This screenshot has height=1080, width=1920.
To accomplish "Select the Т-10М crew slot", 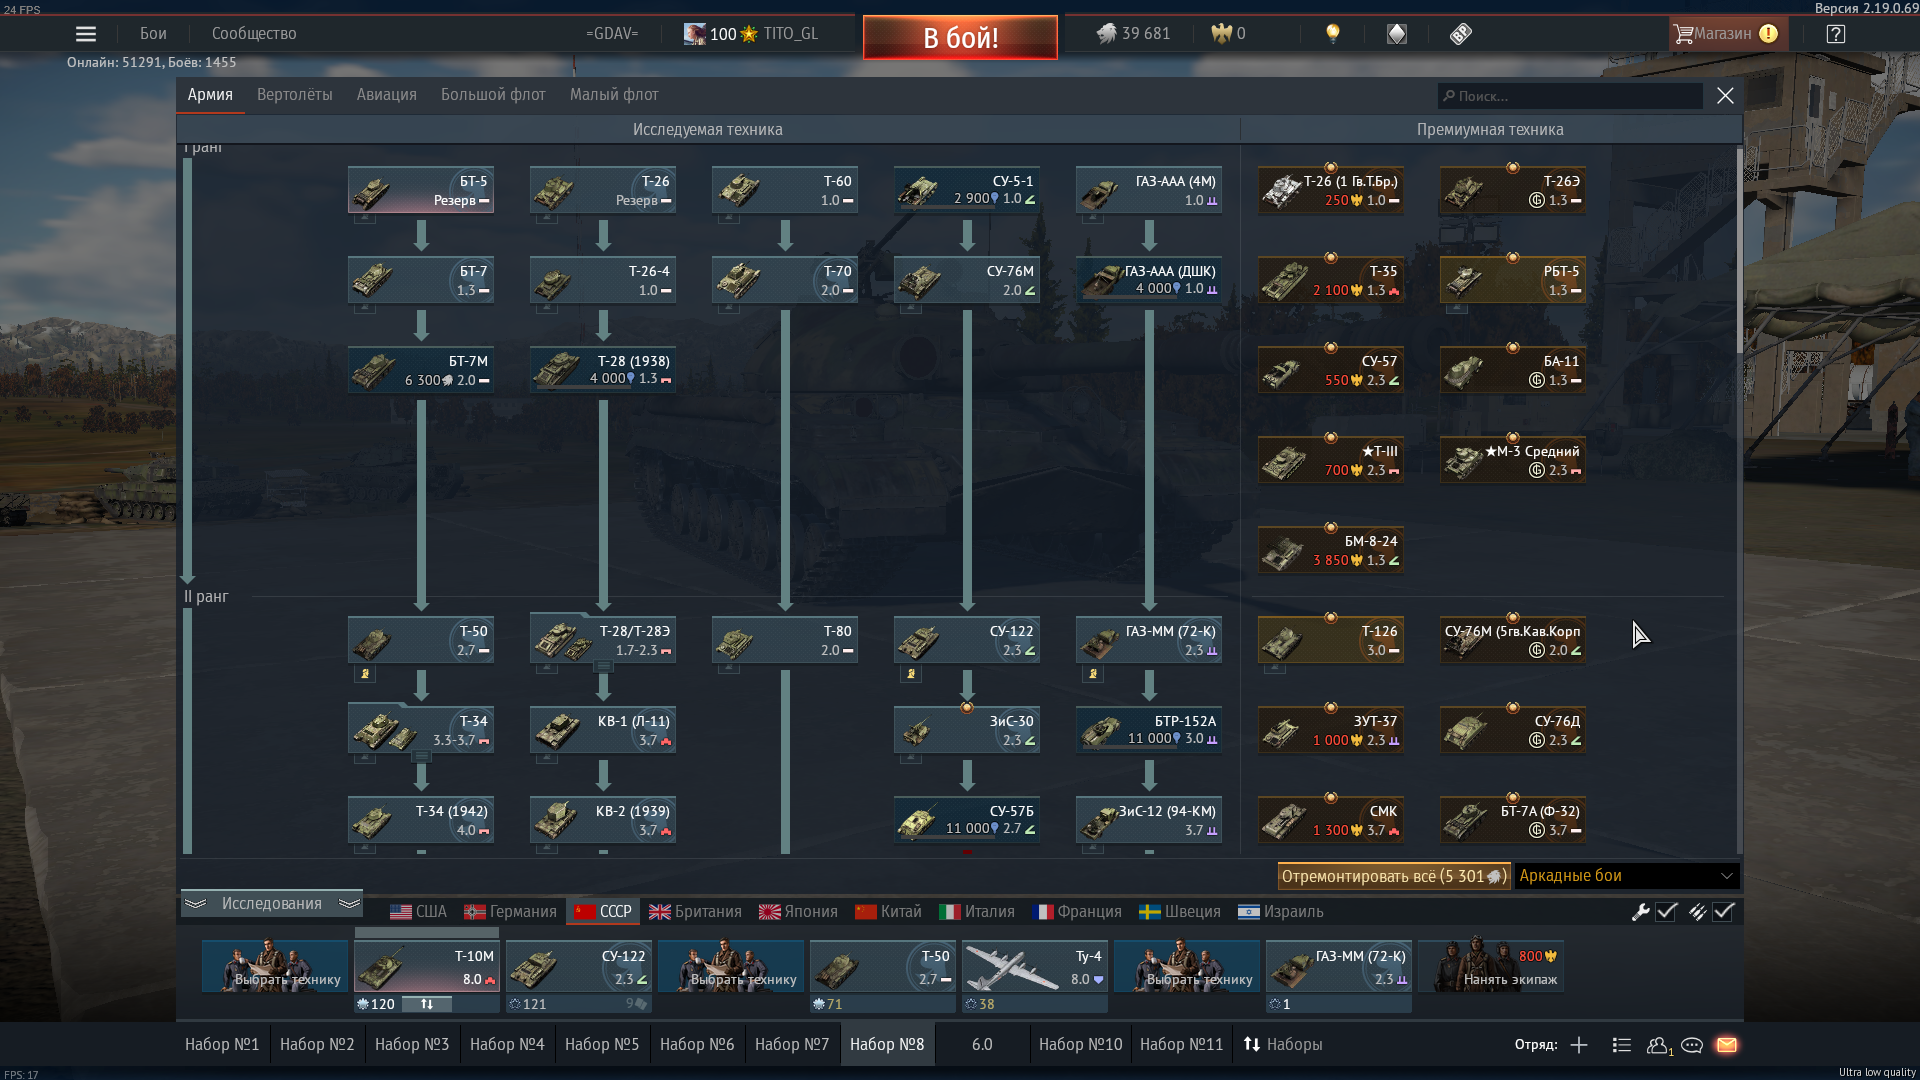I will point(427,966).
